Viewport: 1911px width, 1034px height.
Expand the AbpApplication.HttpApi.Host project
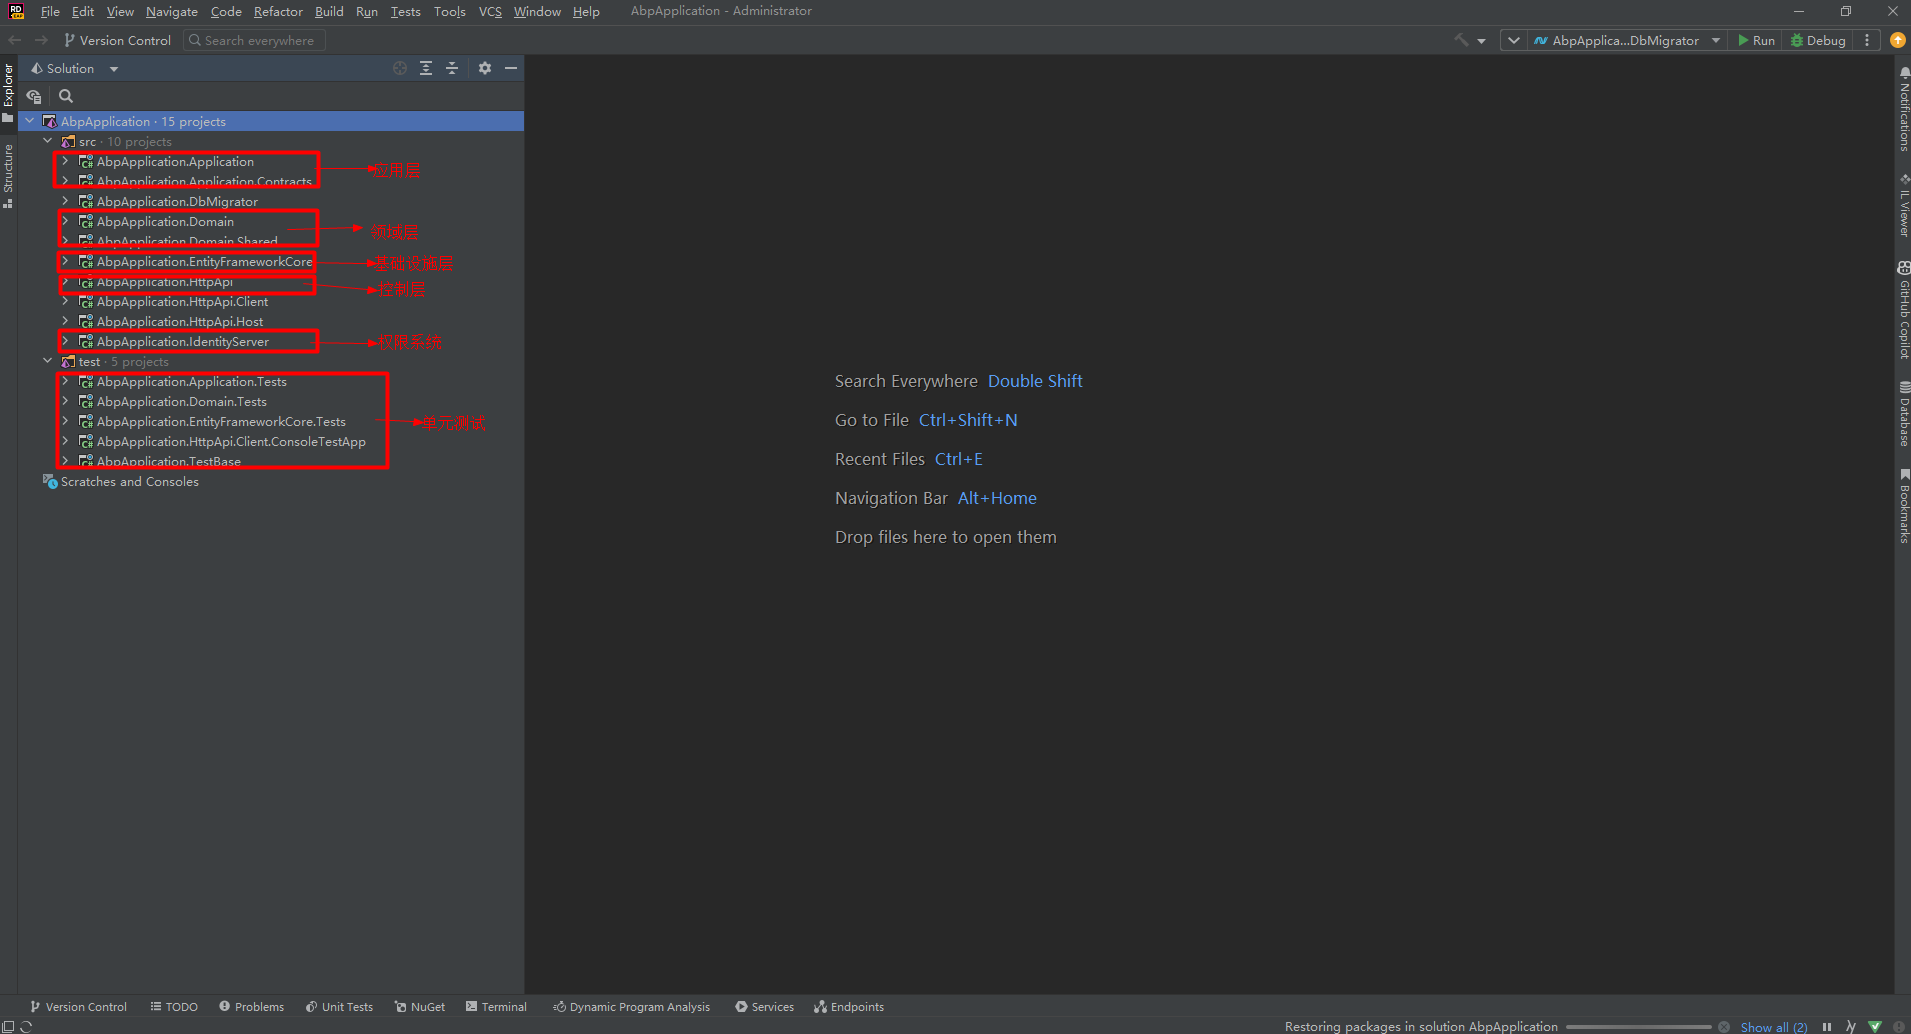coord(65,321)
